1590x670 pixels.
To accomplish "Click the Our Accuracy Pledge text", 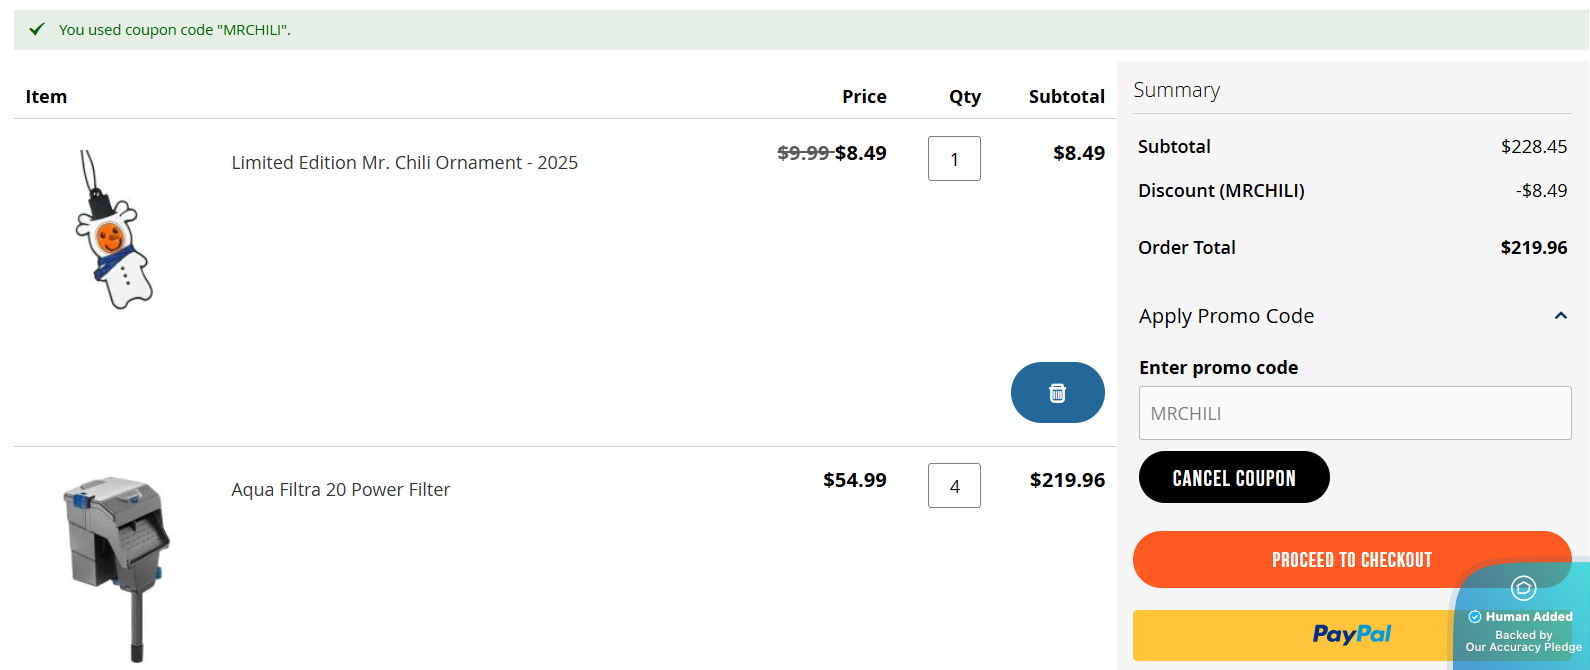I will (1523, 647).
